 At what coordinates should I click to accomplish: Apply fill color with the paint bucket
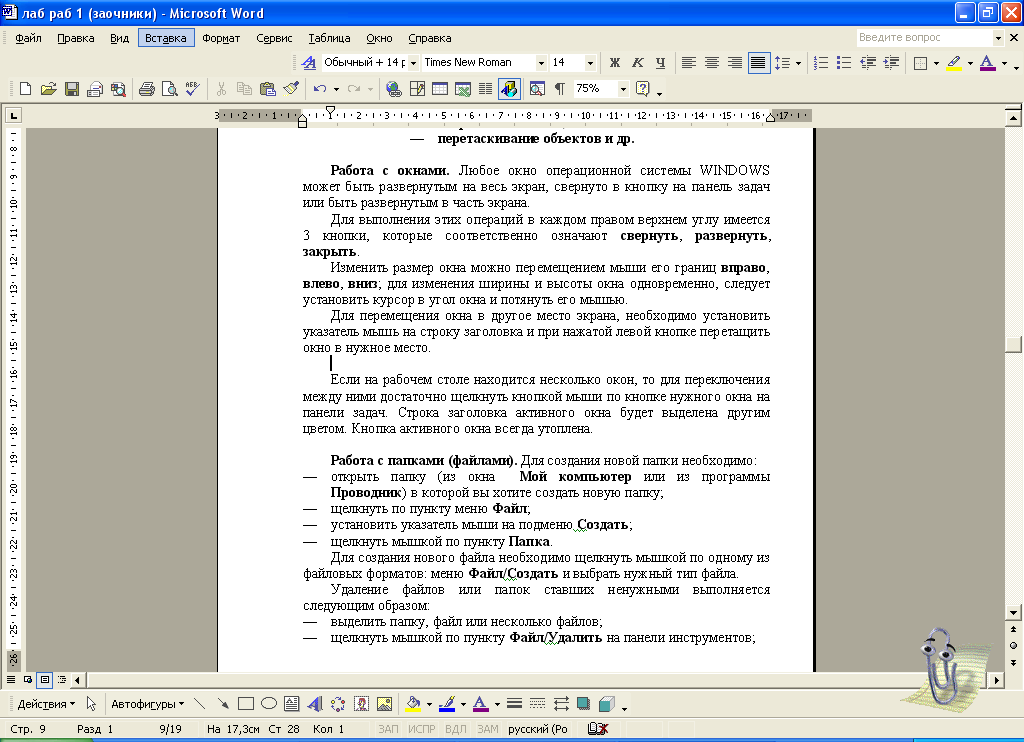tap(413, 704)
